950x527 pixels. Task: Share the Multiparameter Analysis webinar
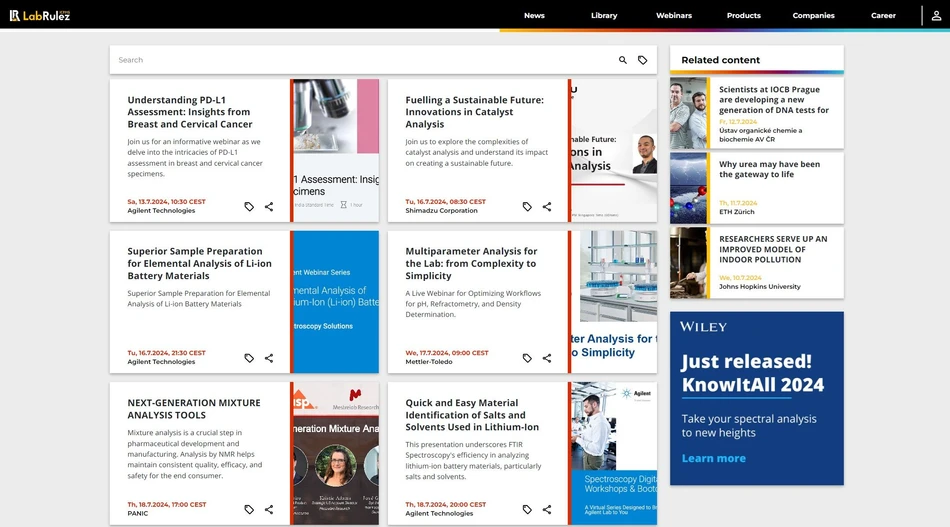tap(547, 358)
